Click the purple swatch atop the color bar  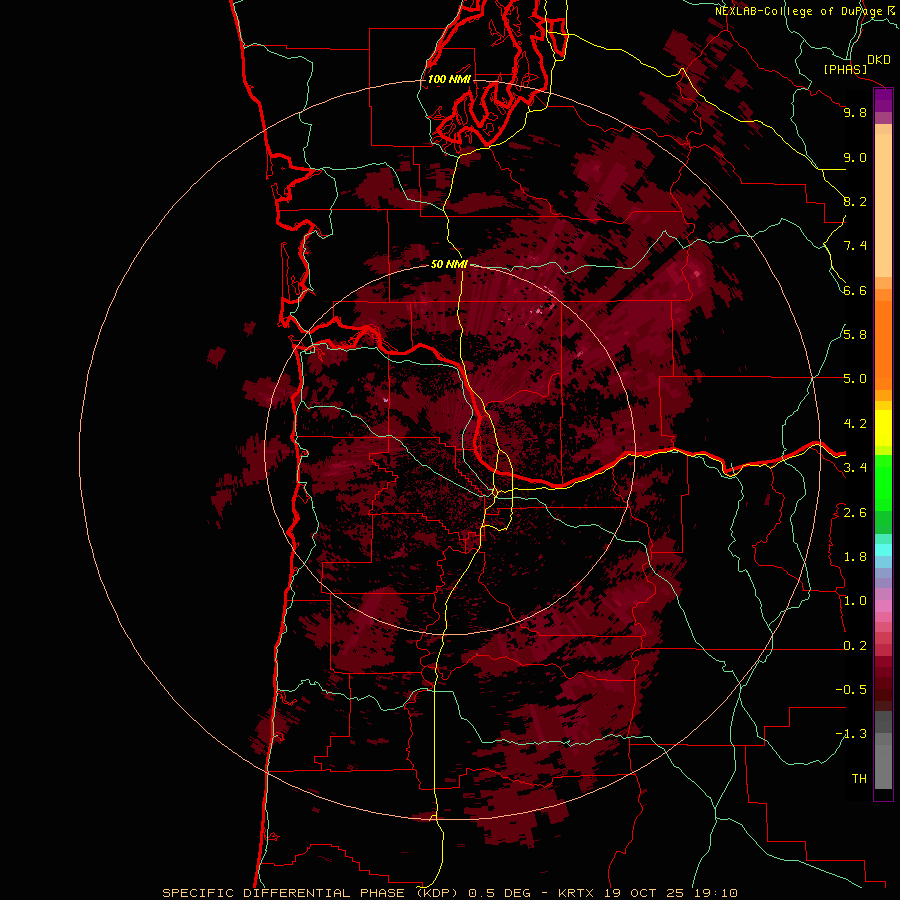coord(883,101)
